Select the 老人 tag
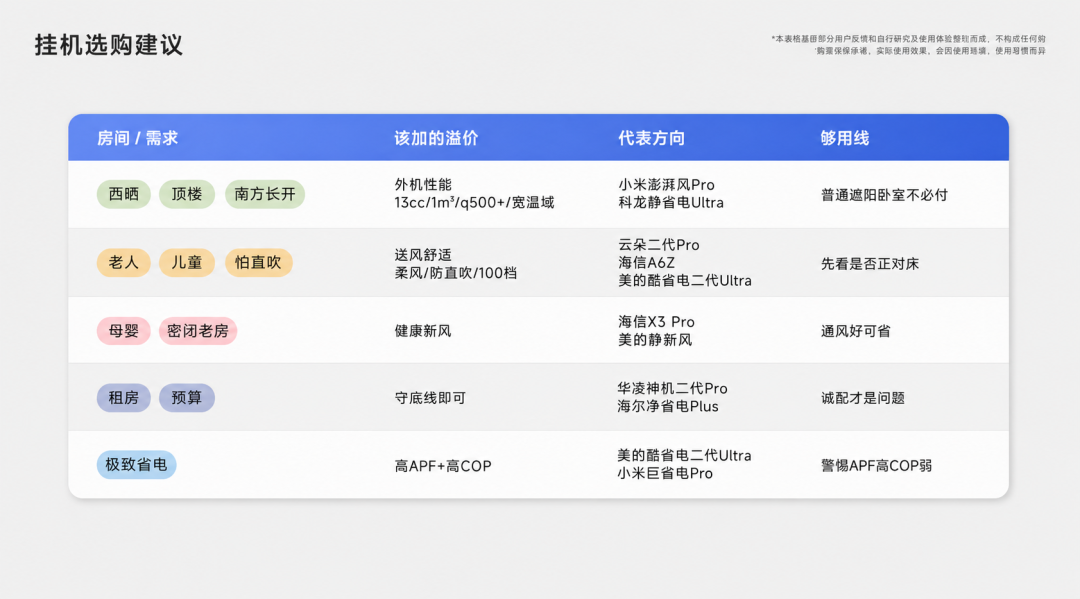1080x599 pixels. pos(123,262)
